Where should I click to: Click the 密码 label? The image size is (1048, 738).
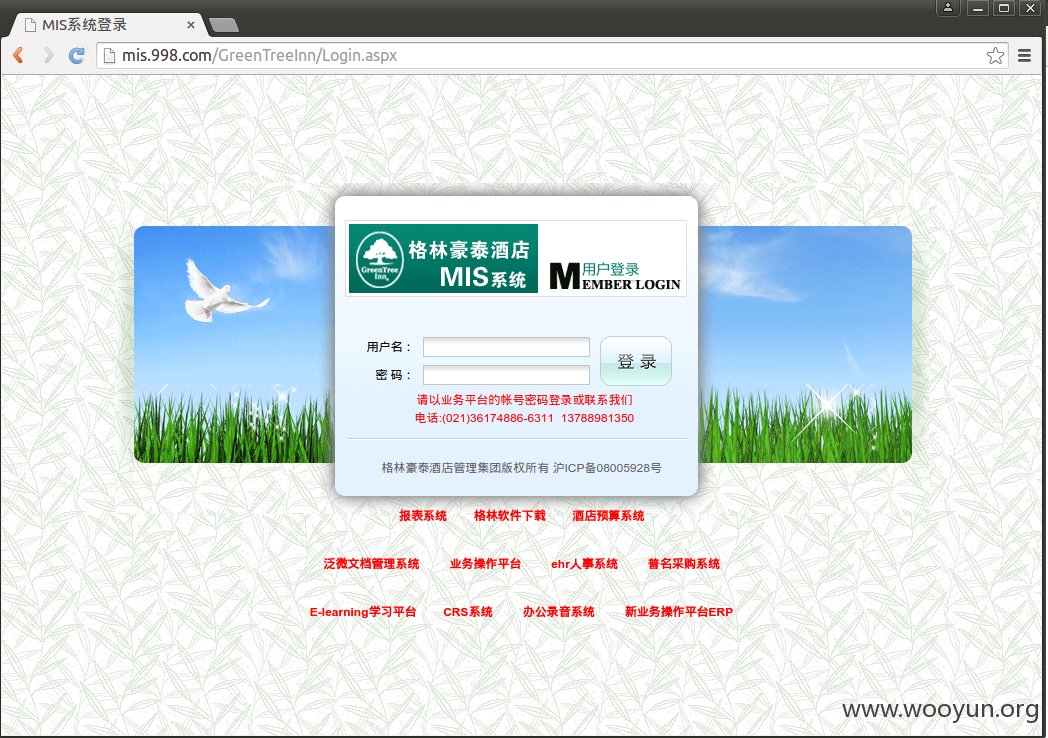click(393, 375)
